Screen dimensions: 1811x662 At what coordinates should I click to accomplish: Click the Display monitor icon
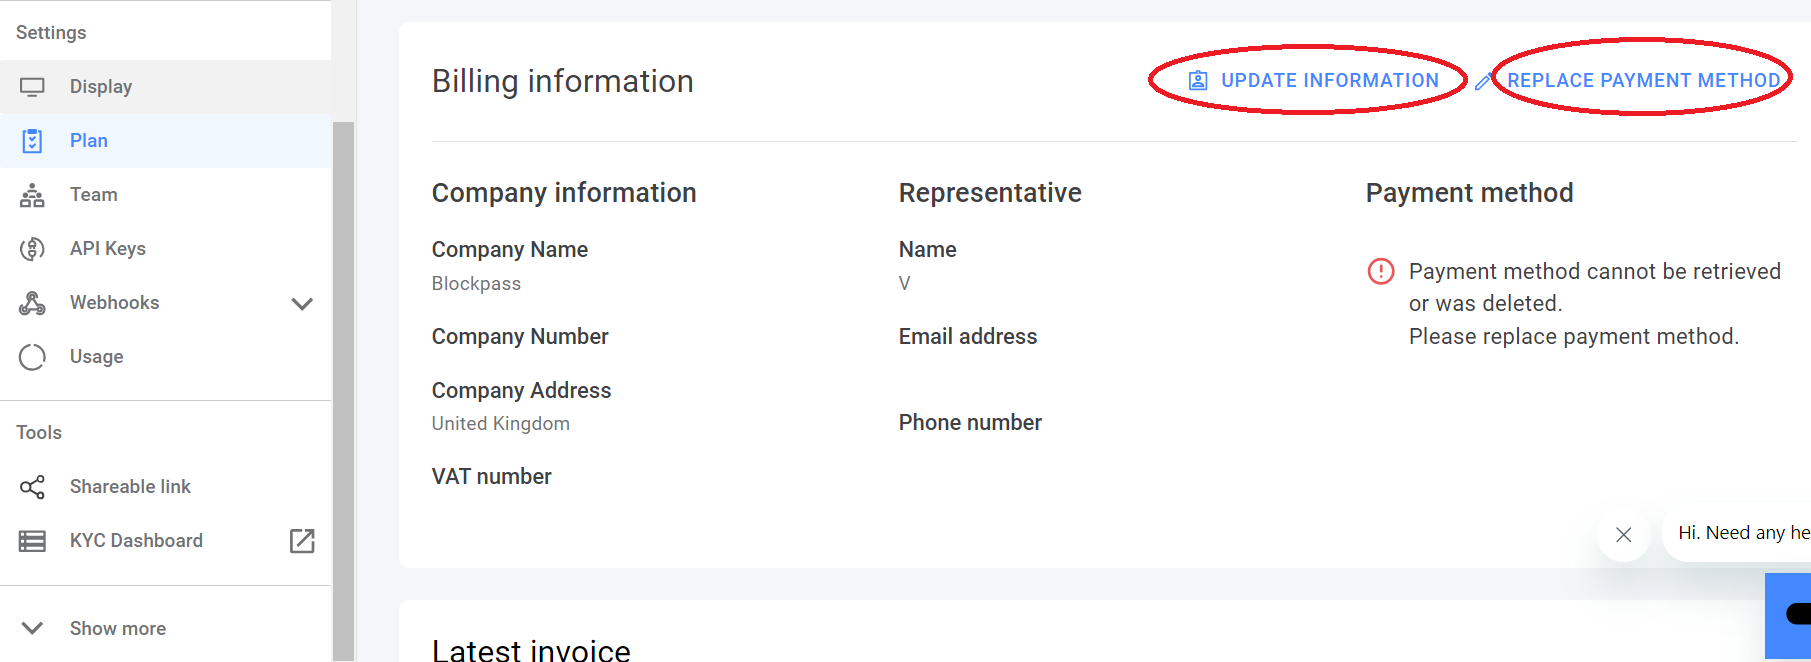click(32, 87)
